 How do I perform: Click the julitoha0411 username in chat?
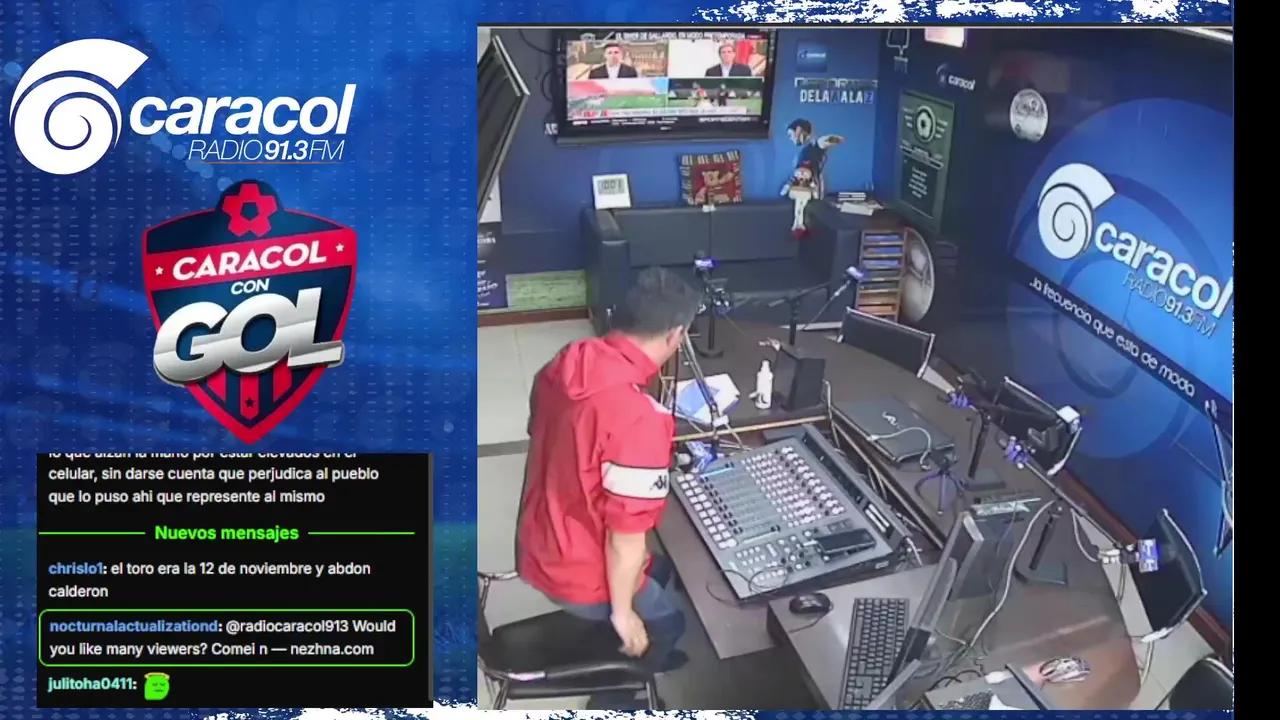[x=92, y=685]
